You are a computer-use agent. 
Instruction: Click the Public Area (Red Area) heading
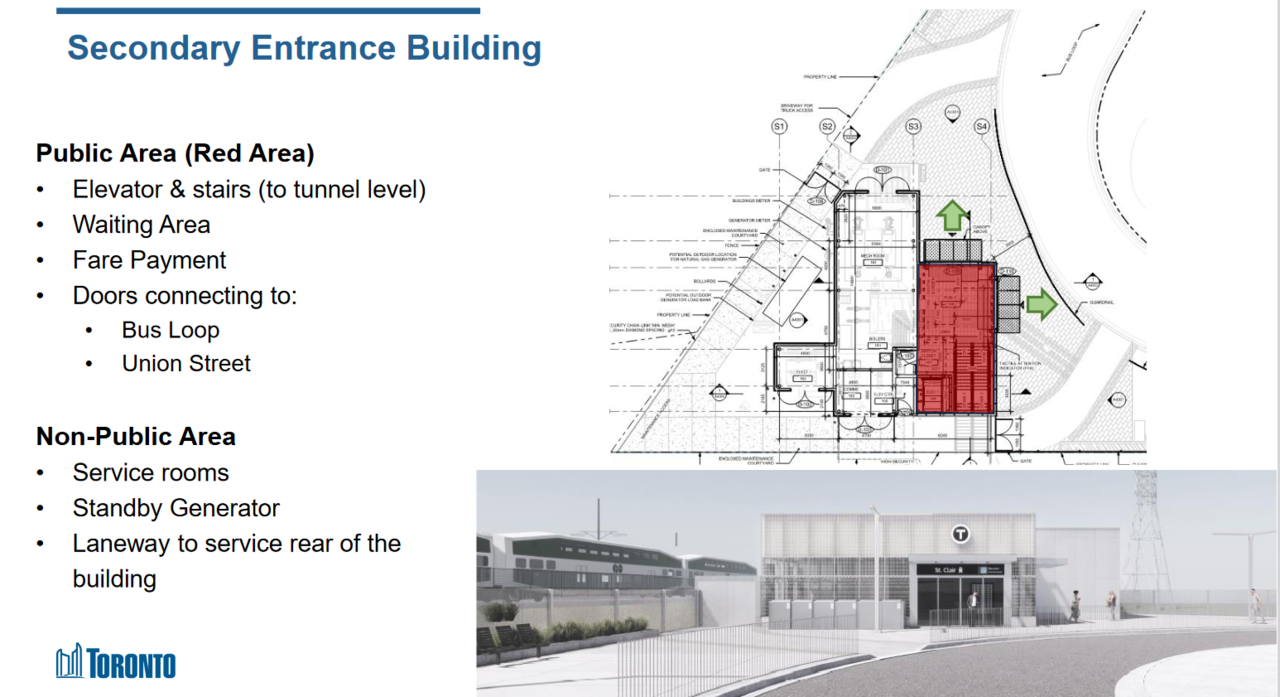(x=175, y=153)
